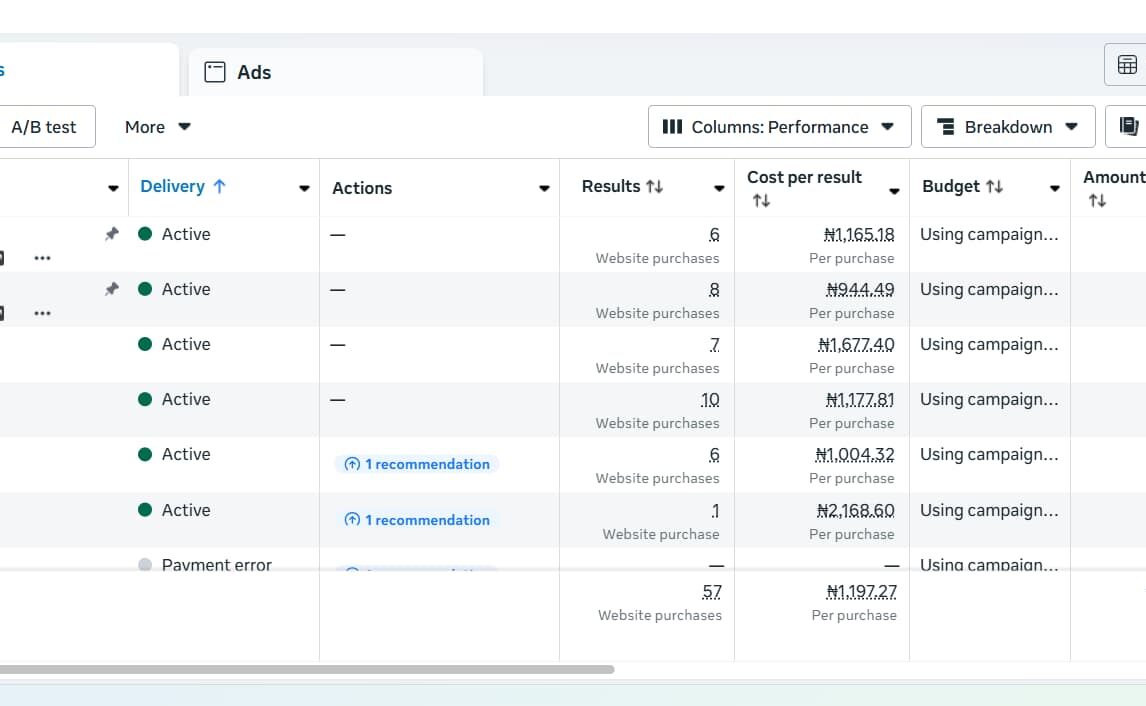Click Using campaign budget in the ₦1,165.18 row
Screen dimensions: 1146x706
[989, 235]
